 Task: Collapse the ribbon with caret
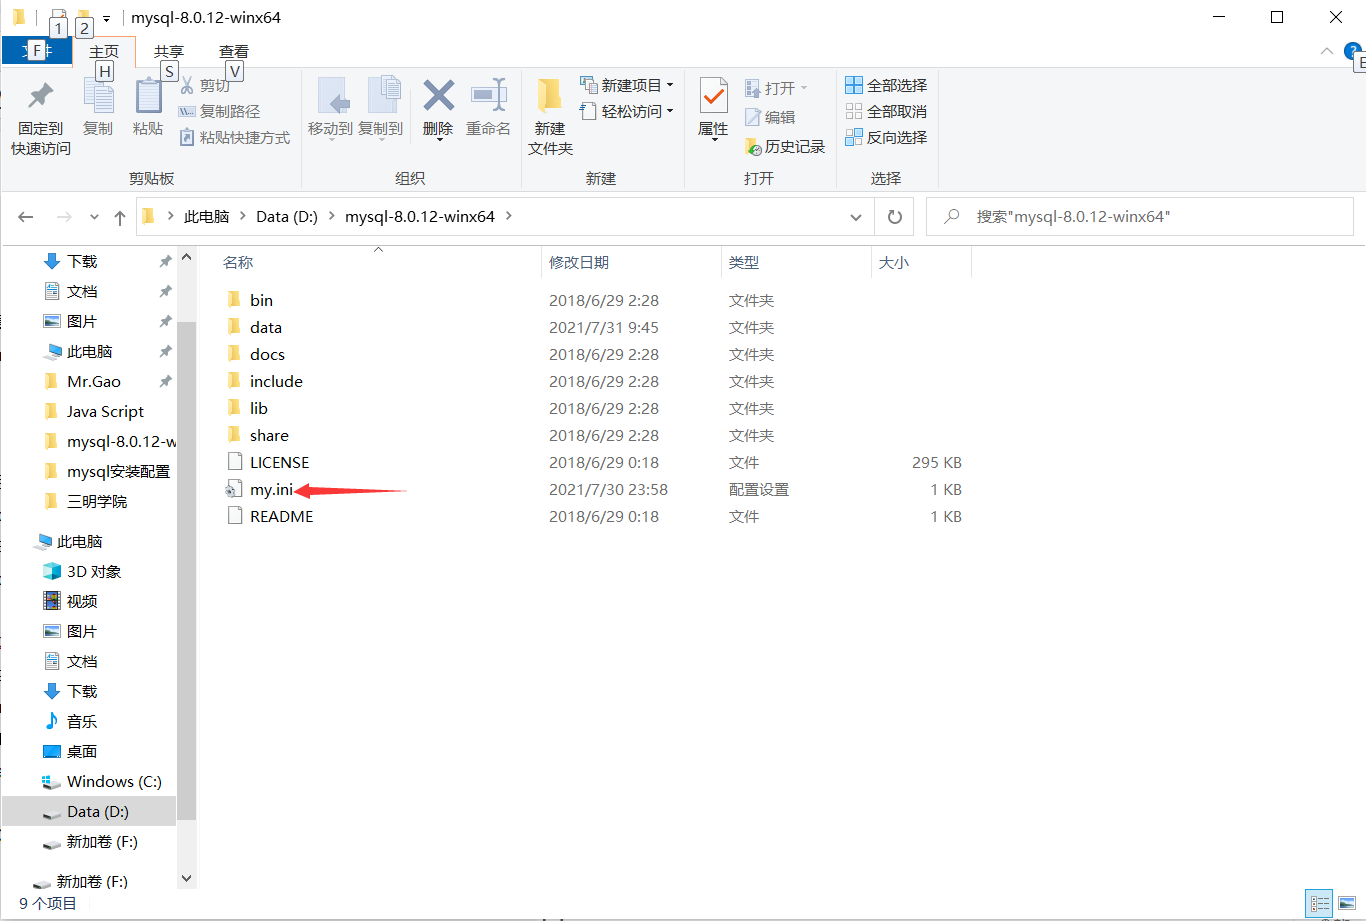tap(1327, 51)
